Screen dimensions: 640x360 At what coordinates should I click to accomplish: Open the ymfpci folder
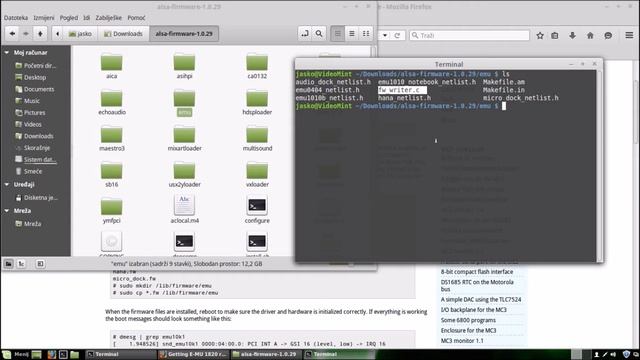tap(111, 210)
